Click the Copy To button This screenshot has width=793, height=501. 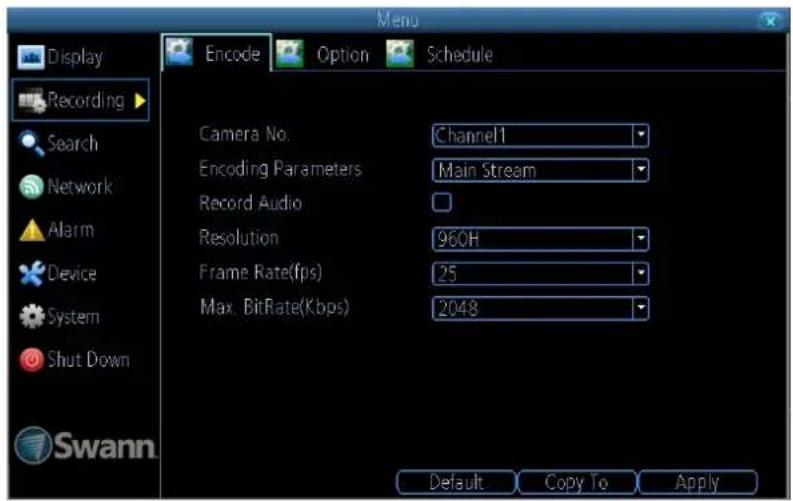[x=577, y=482]
